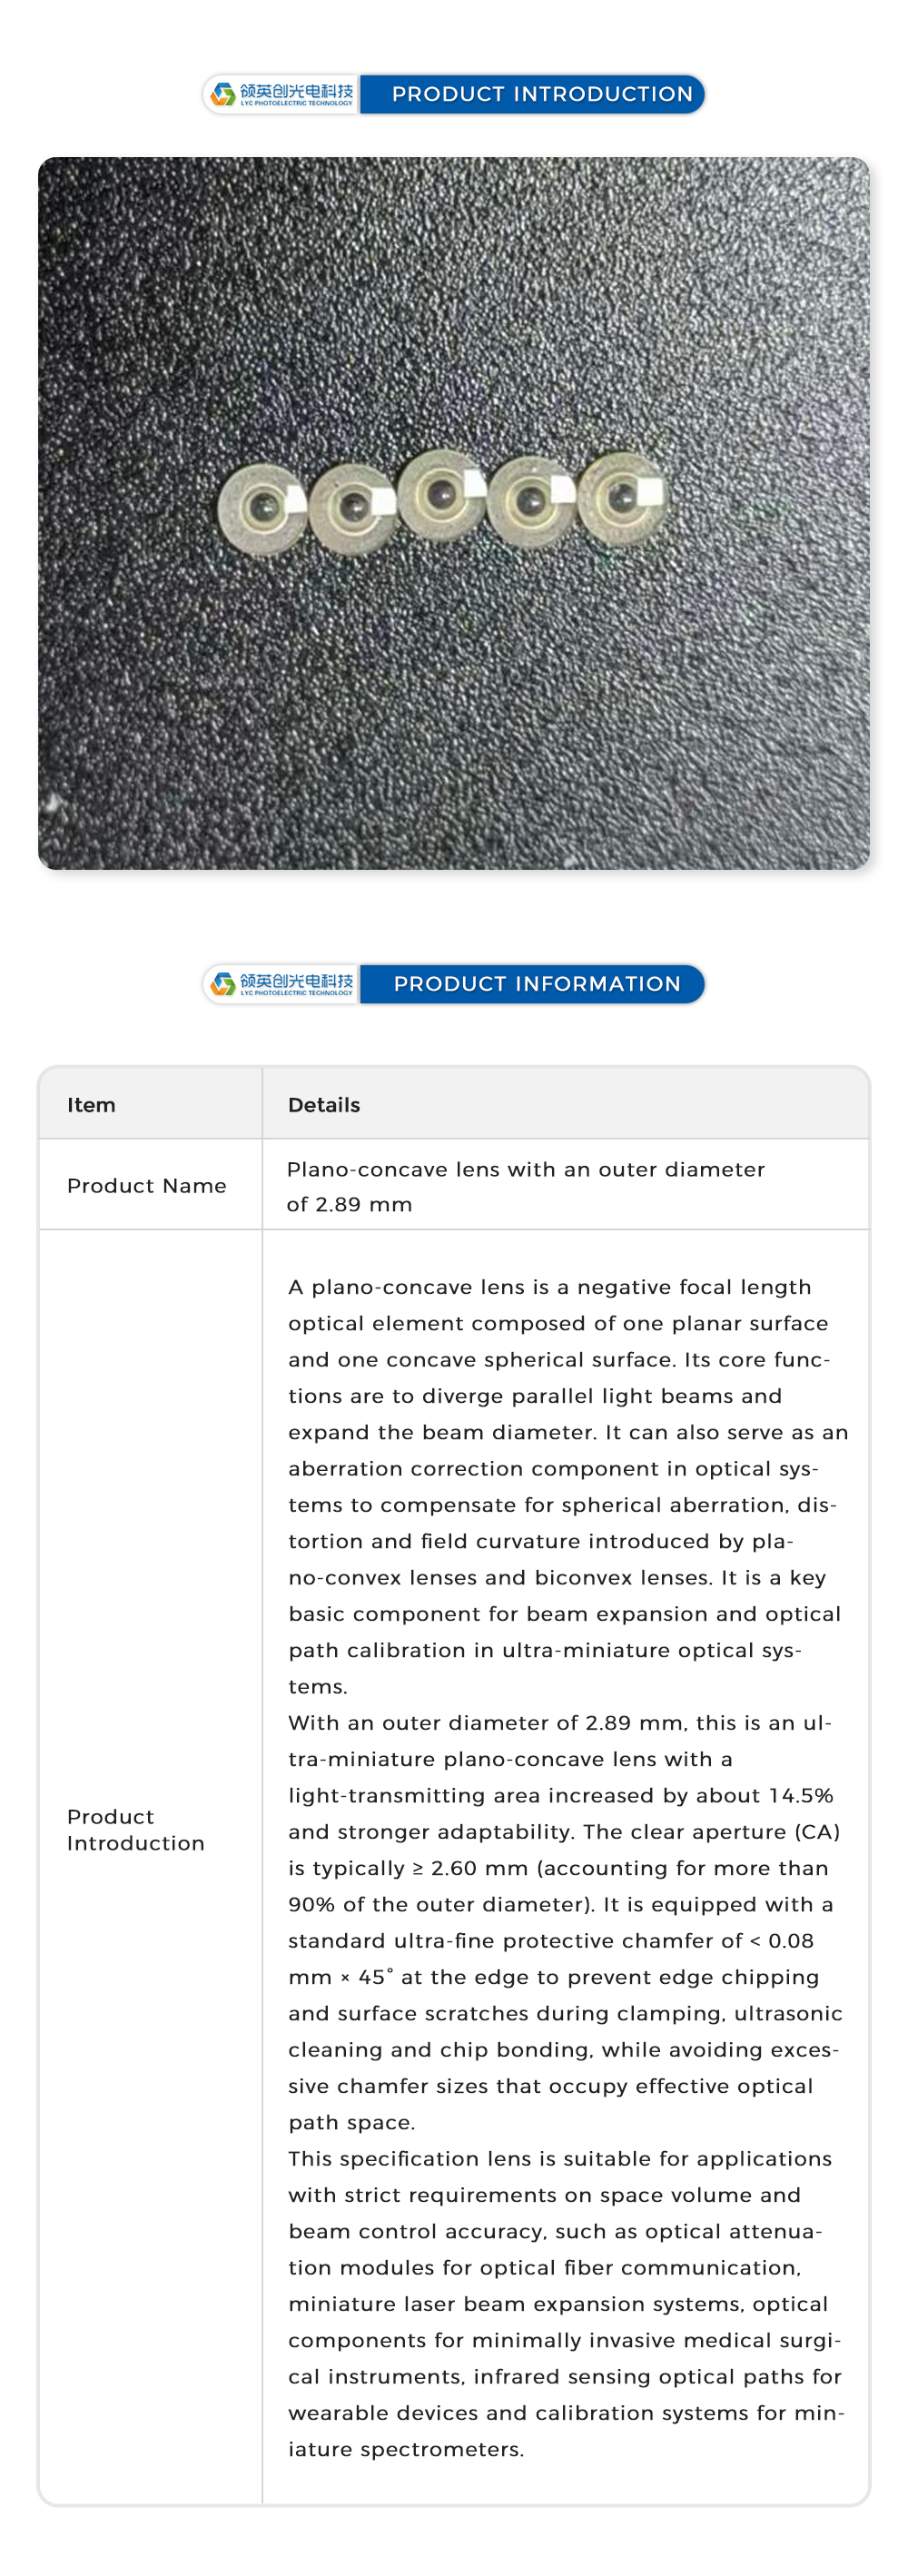Viewport: 908px width, 2576px height.
Task: Select the Product Name row label
Action: coord(147,1186)
